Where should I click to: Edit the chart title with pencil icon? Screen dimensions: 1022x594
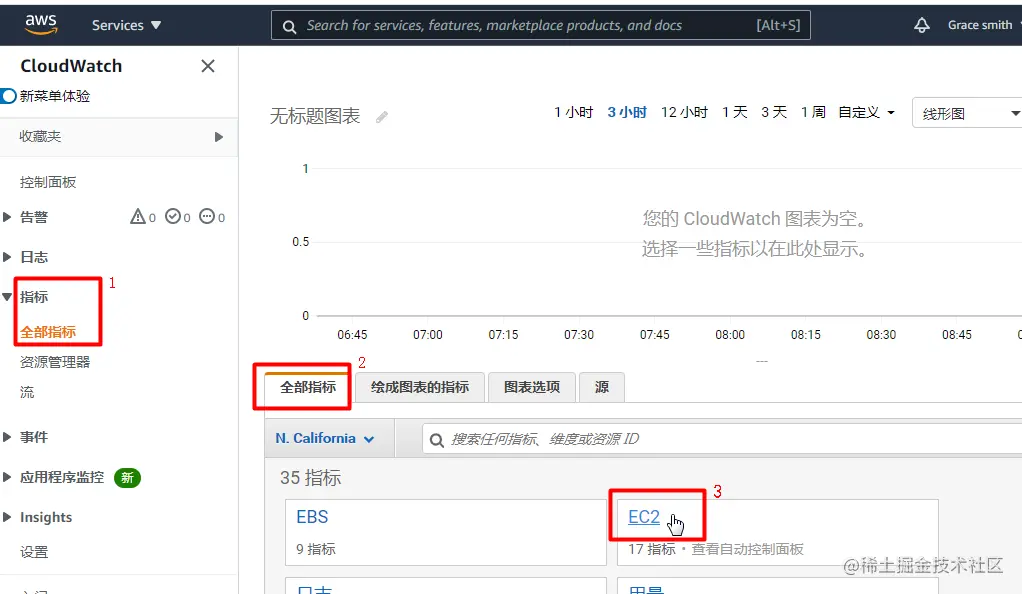[382, 117]
